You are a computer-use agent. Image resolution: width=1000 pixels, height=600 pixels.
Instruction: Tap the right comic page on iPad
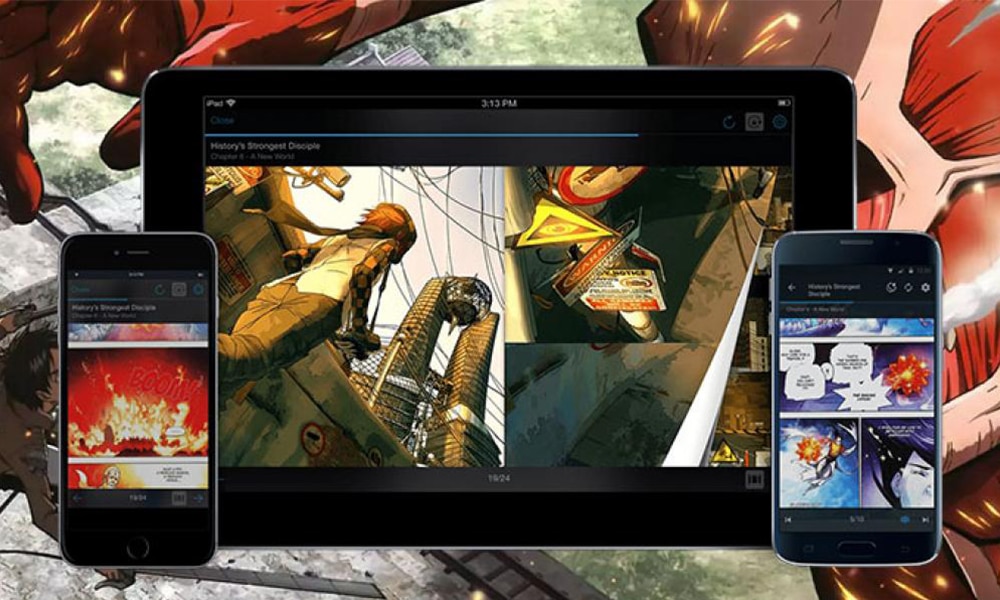pyautogui.click(x=648, y=316)
